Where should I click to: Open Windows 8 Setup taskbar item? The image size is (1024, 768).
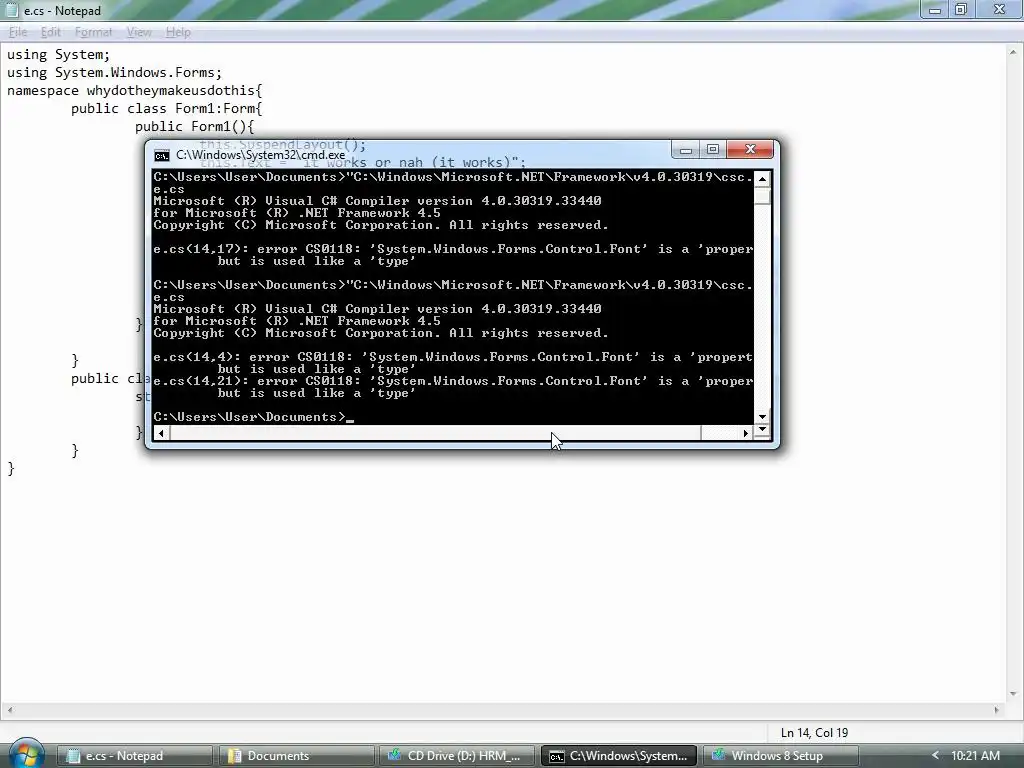(780, 756)
